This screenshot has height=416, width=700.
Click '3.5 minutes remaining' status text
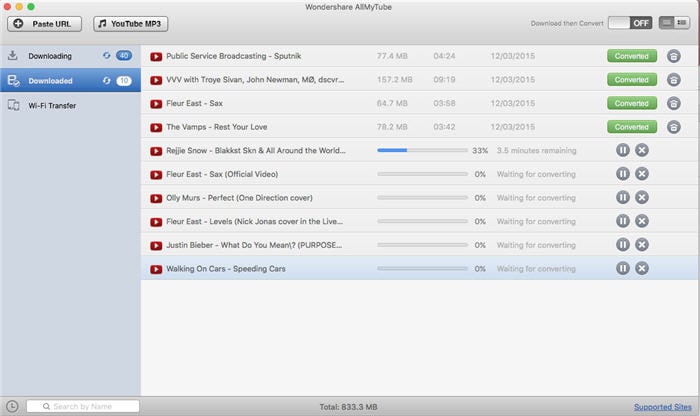[536, 150]
